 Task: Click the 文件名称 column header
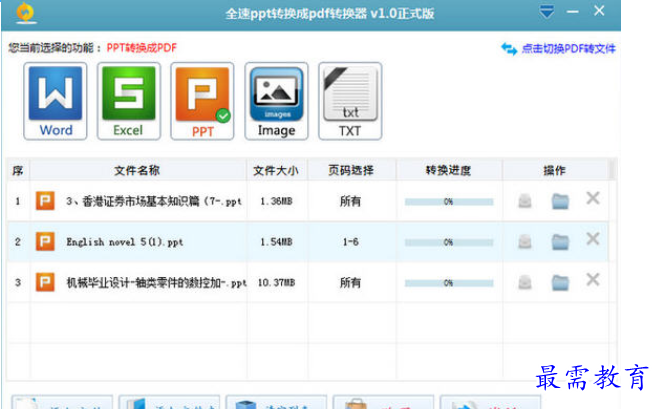point(138,170)
